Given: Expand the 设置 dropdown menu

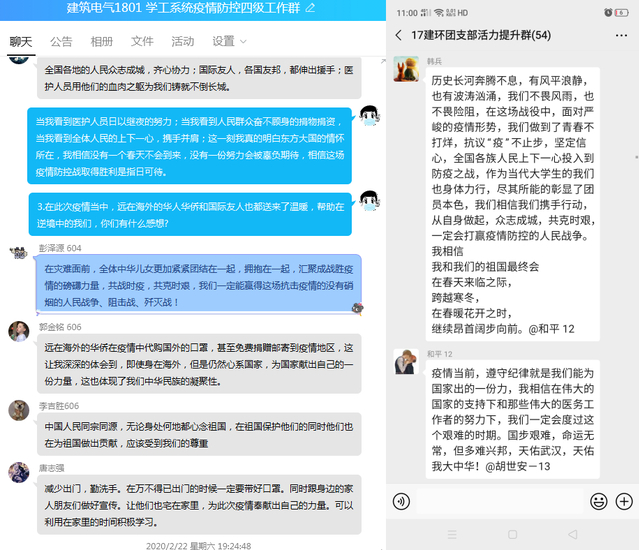Looking at the screenshot, I should pos(229,41).
